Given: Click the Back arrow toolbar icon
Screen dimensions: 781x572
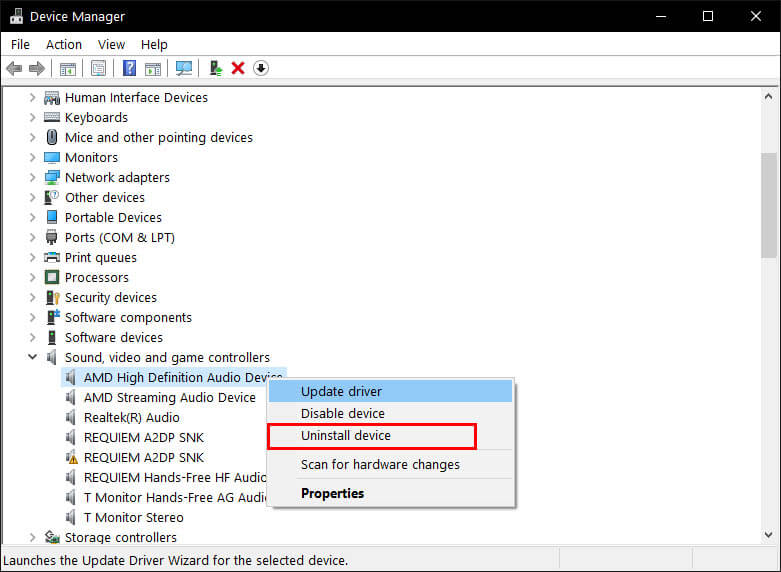Looking at the screenshot, I should tap(14, 68).
